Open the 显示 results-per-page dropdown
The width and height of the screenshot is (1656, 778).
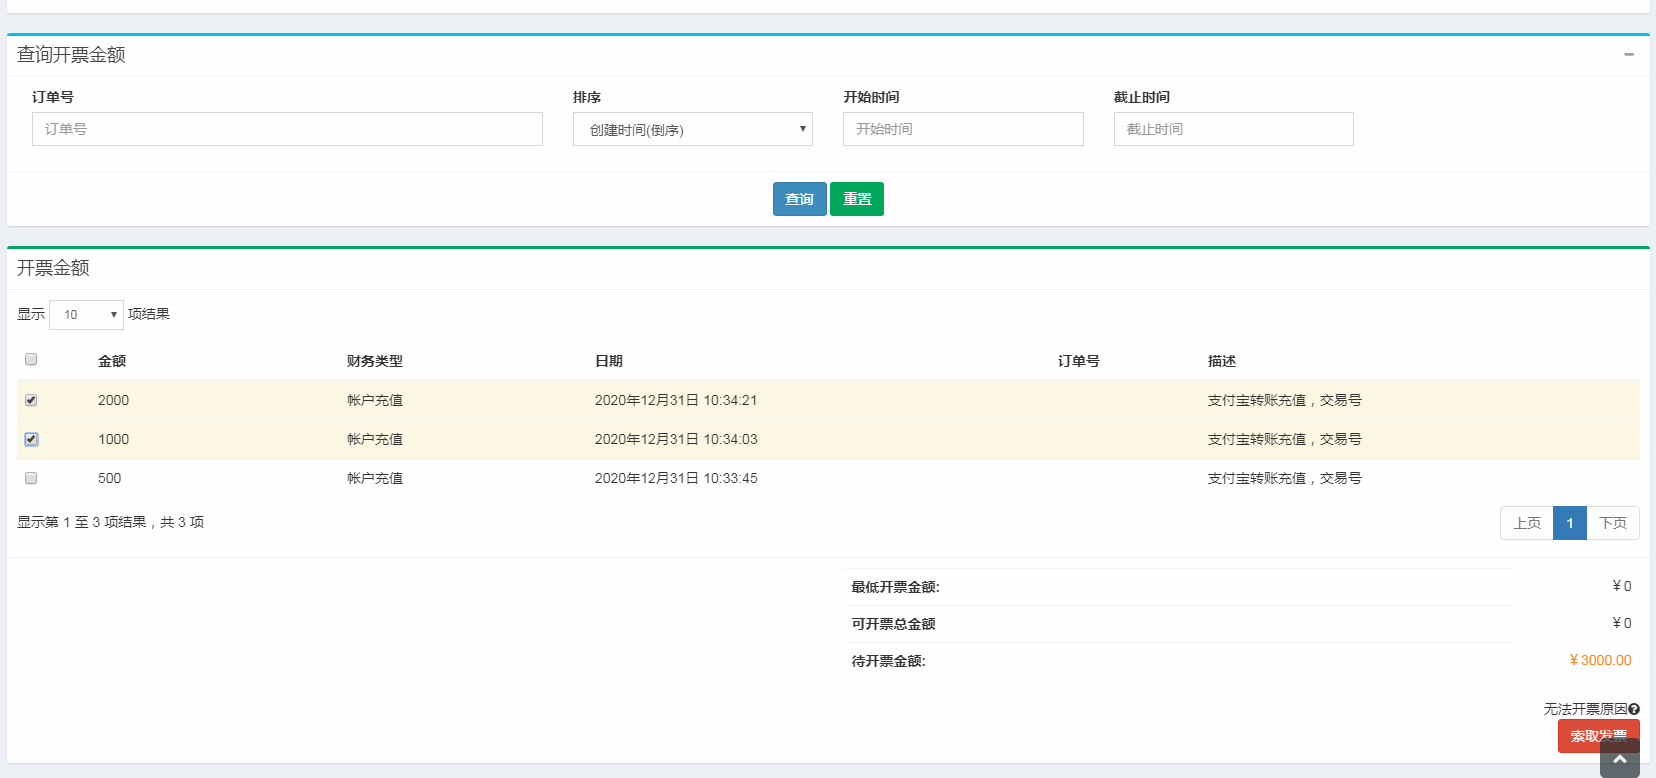pos(86,315)
